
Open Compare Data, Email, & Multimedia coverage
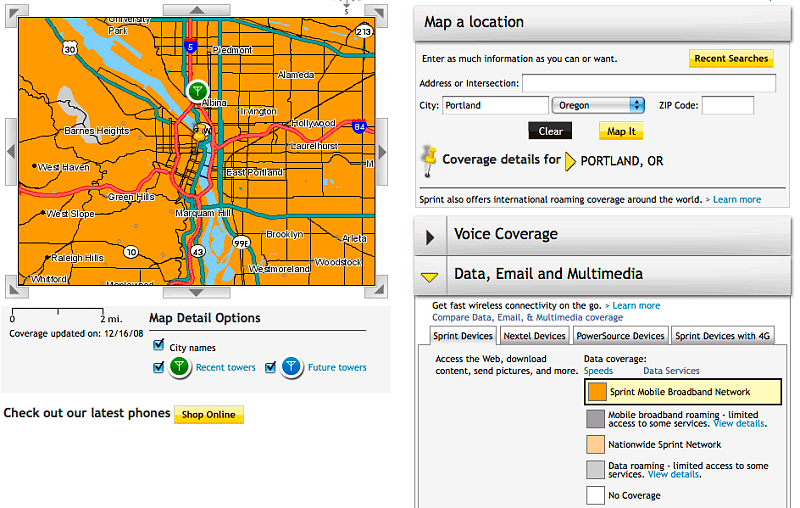528,317
